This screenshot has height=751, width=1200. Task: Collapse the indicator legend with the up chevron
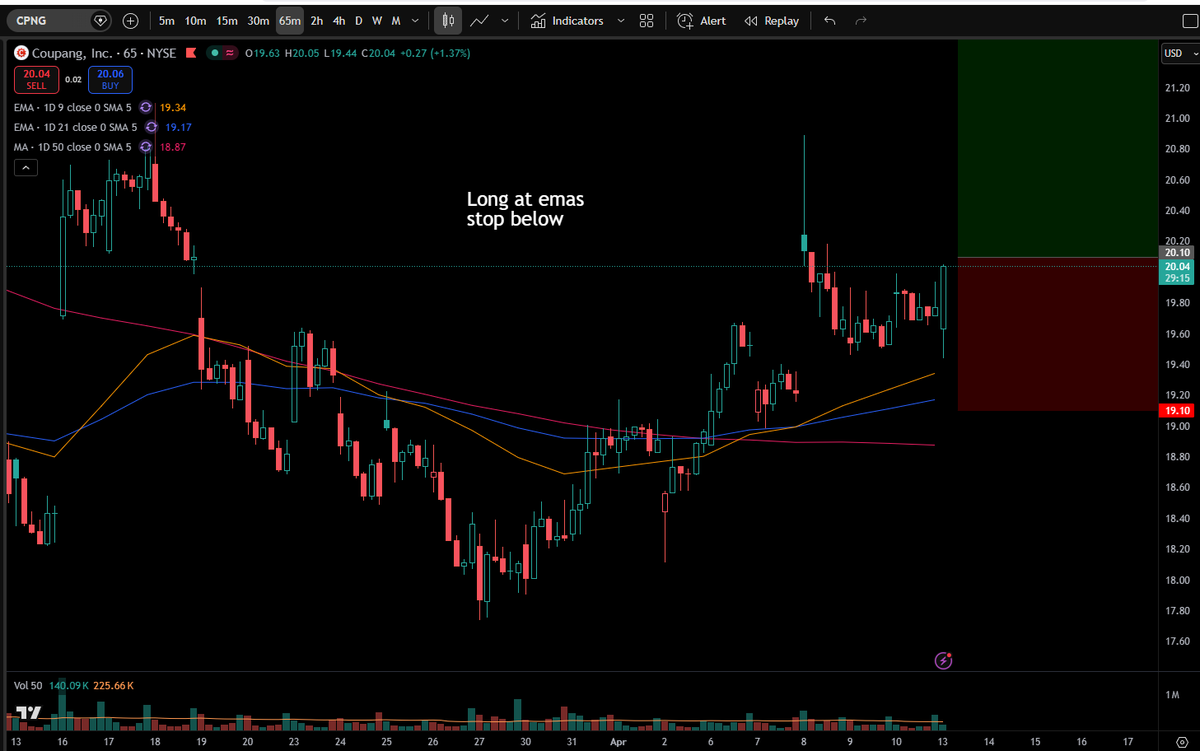(x=26, y=168)
